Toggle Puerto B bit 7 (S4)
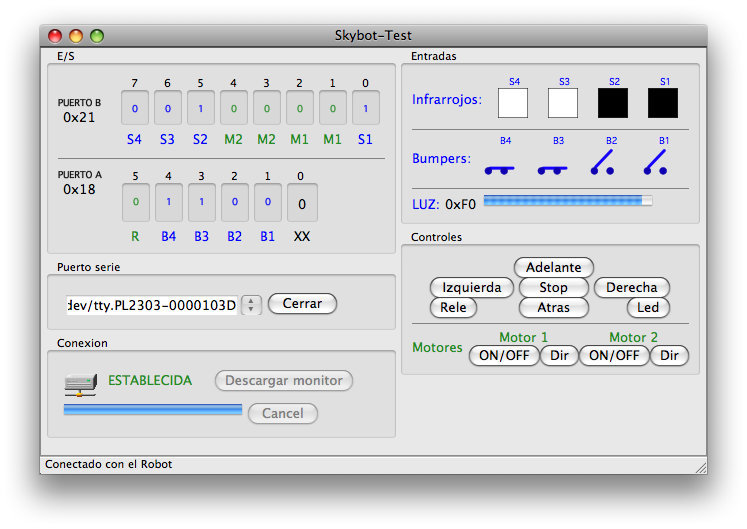This screenshot has height=529, width=747. [x=135, y=108]
